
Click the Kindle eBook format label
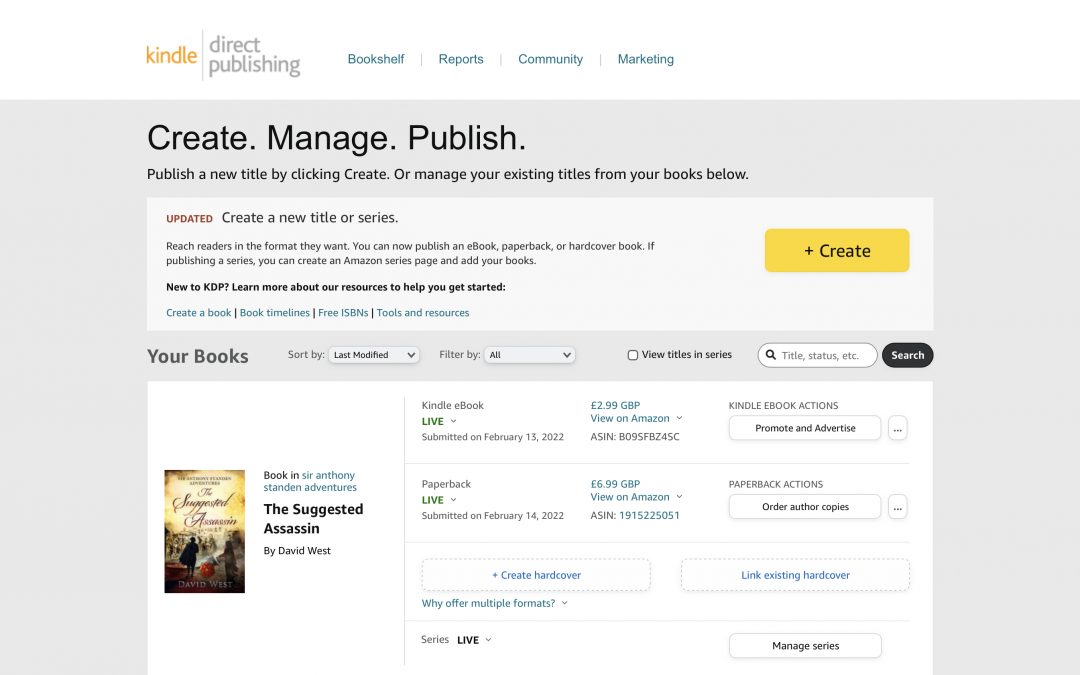(453, 406)
